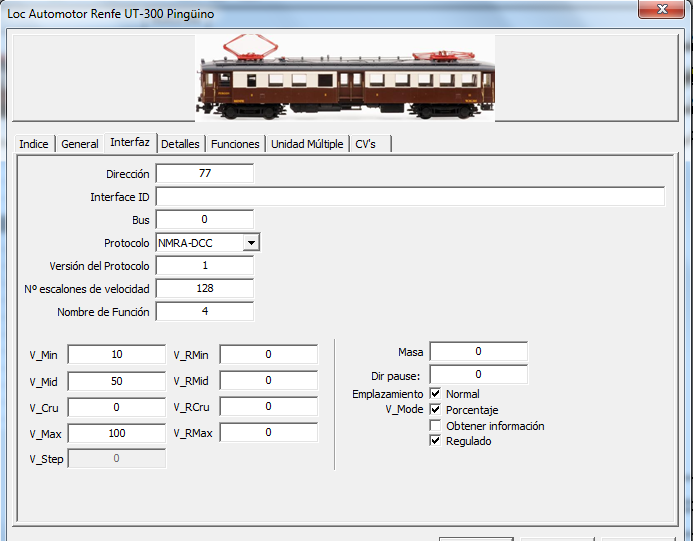This screenshot has width=693, height=541.
Task: Switch to Unidad Múltiple tab
Action: pyautogui.click(x=307, y=144)
